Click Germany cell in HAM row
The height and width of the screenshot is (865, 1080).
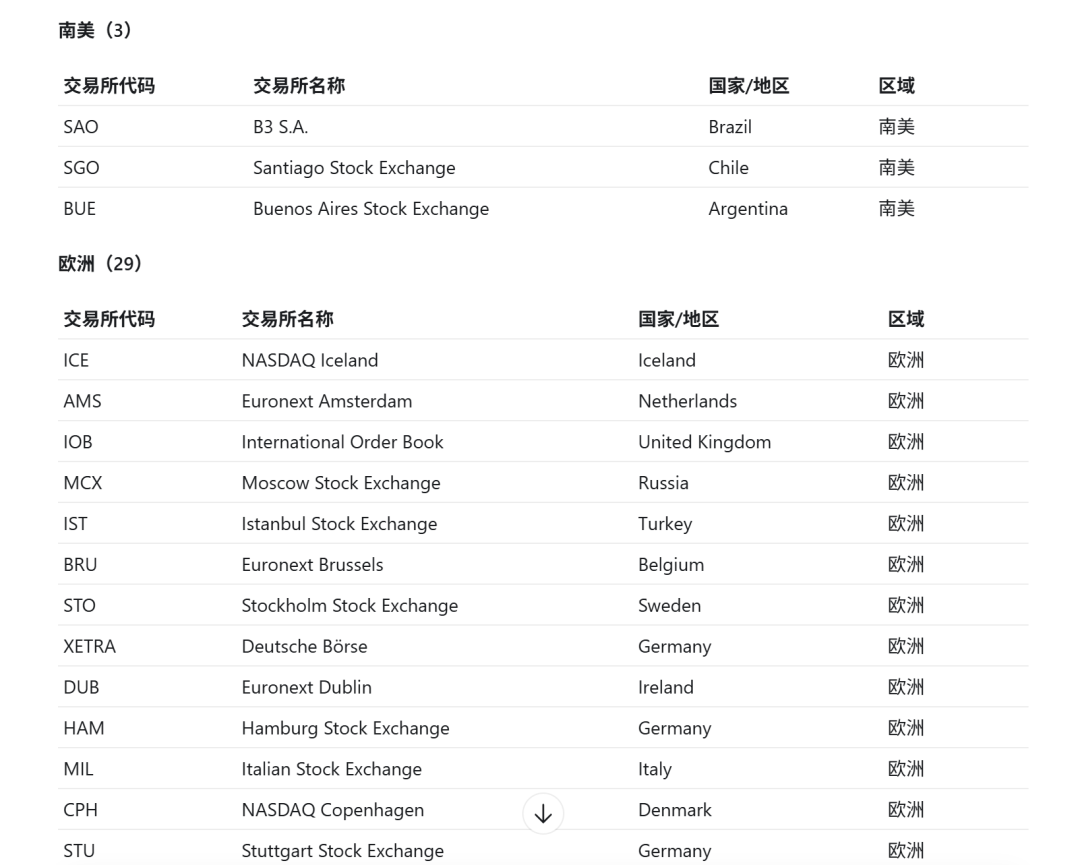point(675,729)
